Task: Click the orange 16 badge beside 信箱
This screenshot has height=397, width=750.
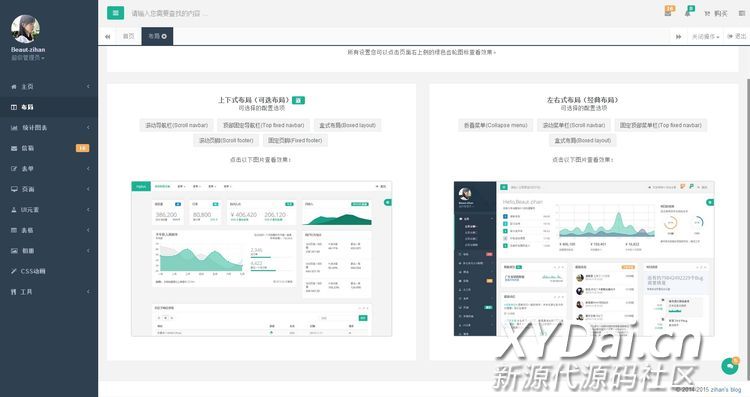Action: pos(82,148)
